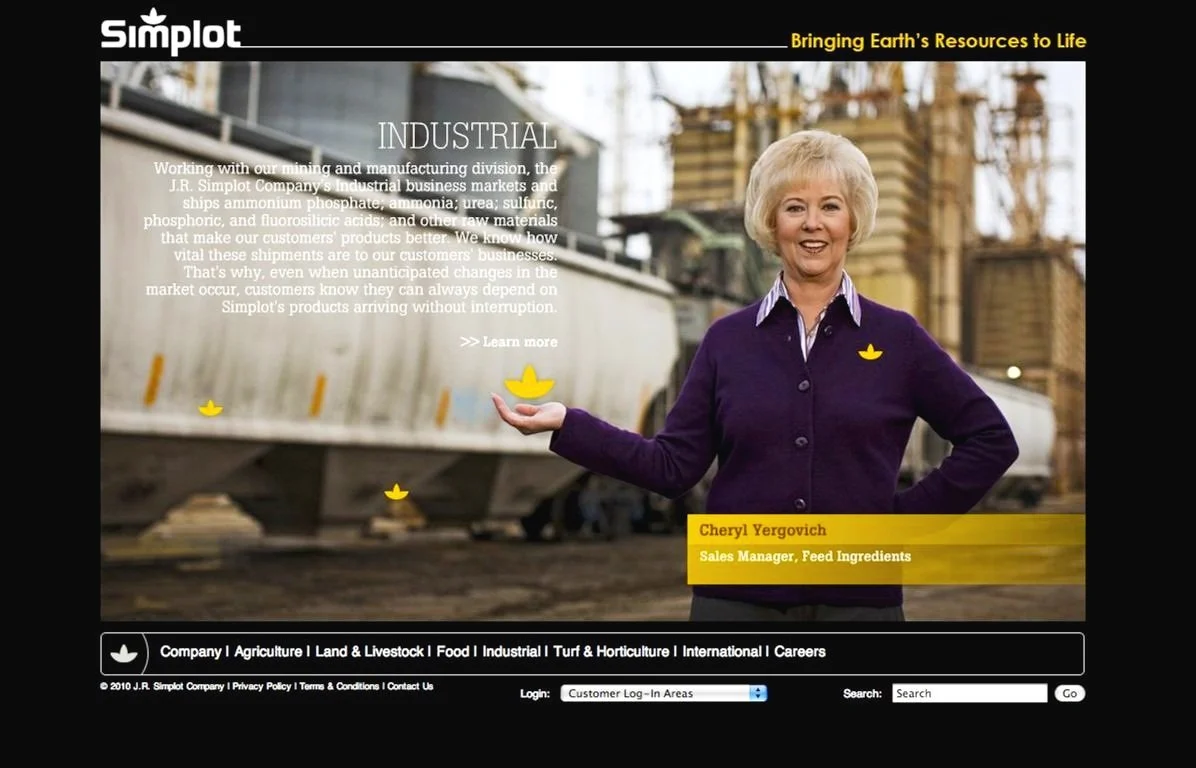Open the International menu
Screen dimensions: 1196x768
(722, 652)
